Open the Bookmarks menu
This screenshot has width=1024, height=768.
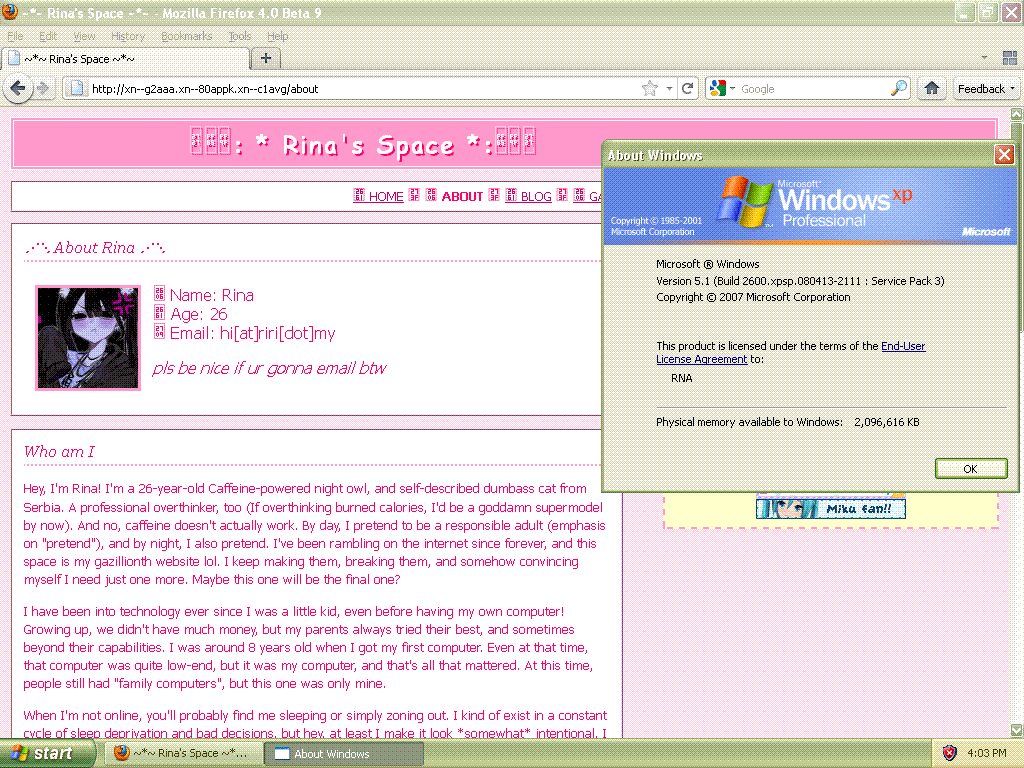[x=186, y=36]
